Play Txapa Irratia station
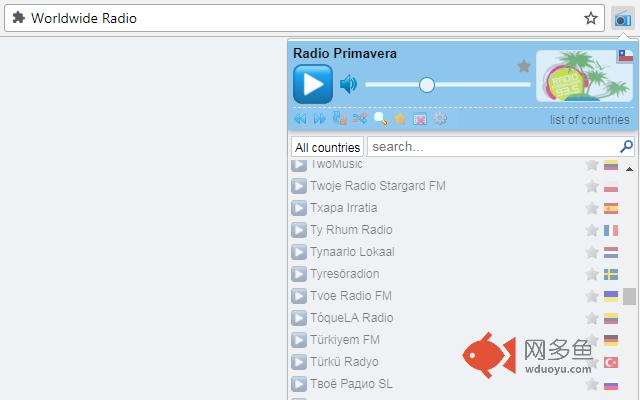The width and height of the screenshot is (640, 400). (x=299, y=208)
